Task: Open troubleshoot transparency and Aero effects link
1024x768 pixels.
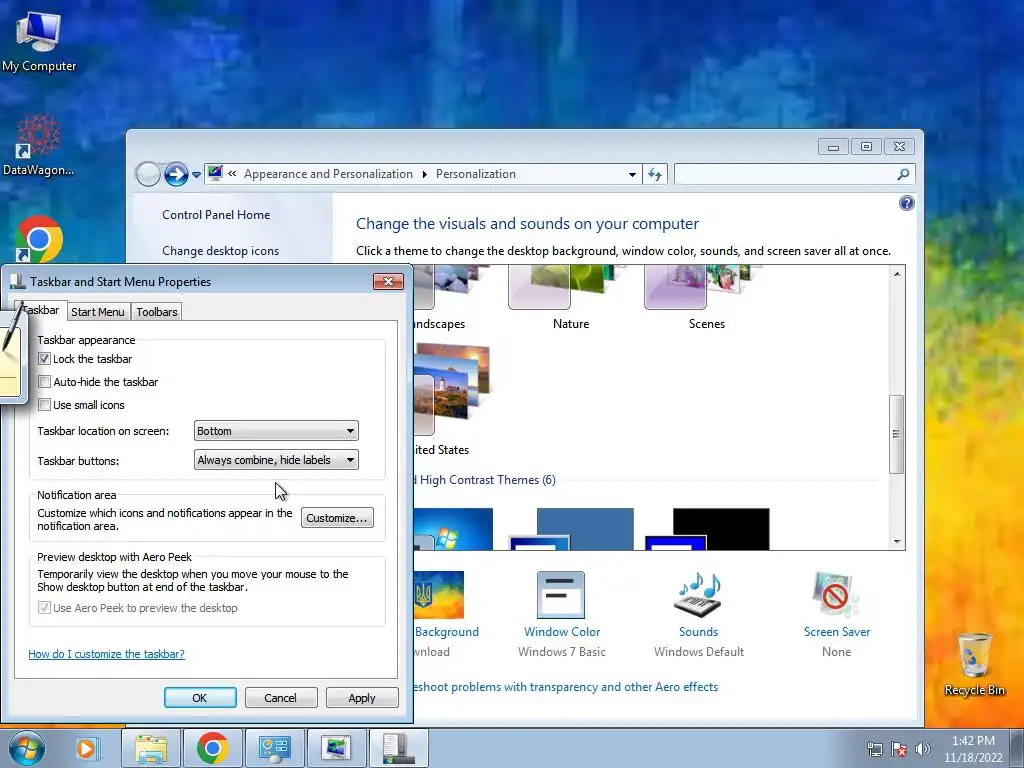Action: [566, 687]
